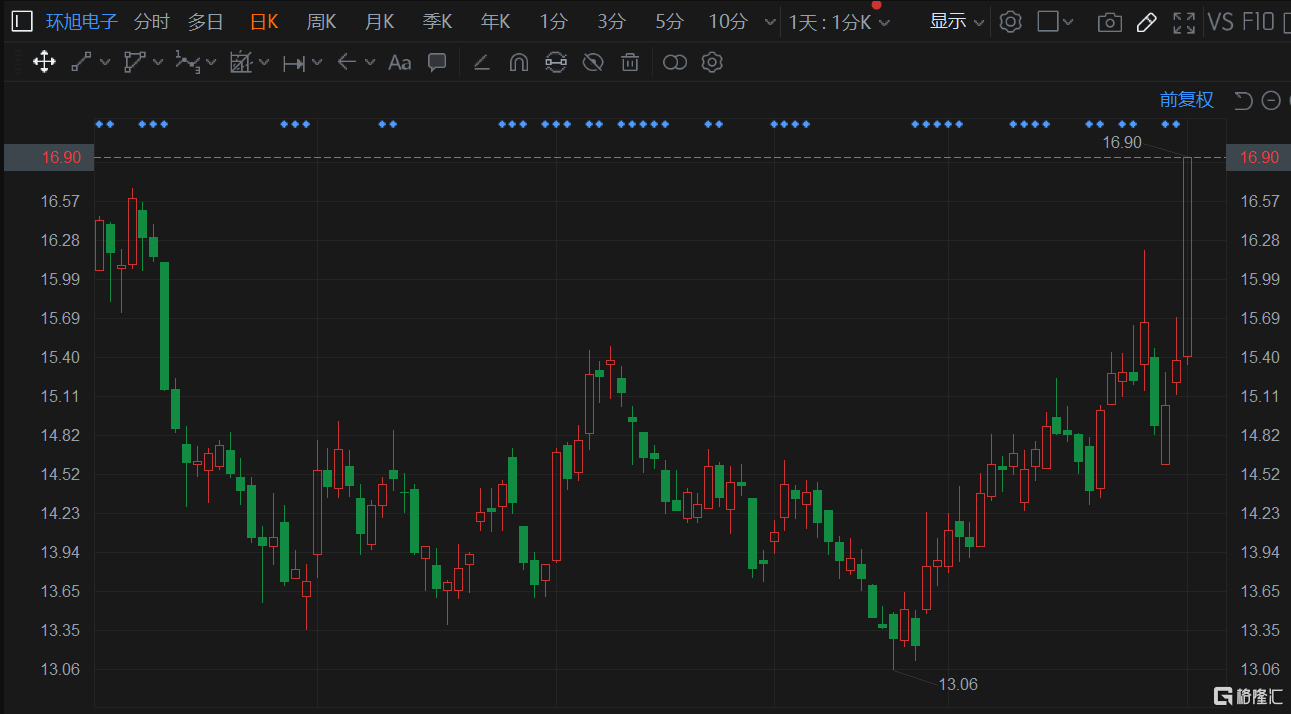This screenshot has width=1291, height=714.
Task: Toggle the left sidebar panel icon
Action: coord(22,21)
